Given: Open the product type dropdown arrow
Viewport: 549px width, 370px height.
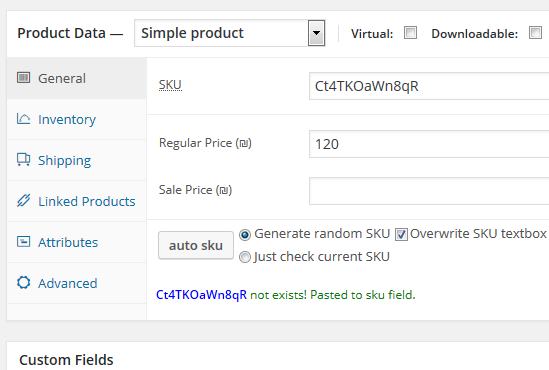Looking at the screenshot, I should pyautogui.click(x=317, y=33).
